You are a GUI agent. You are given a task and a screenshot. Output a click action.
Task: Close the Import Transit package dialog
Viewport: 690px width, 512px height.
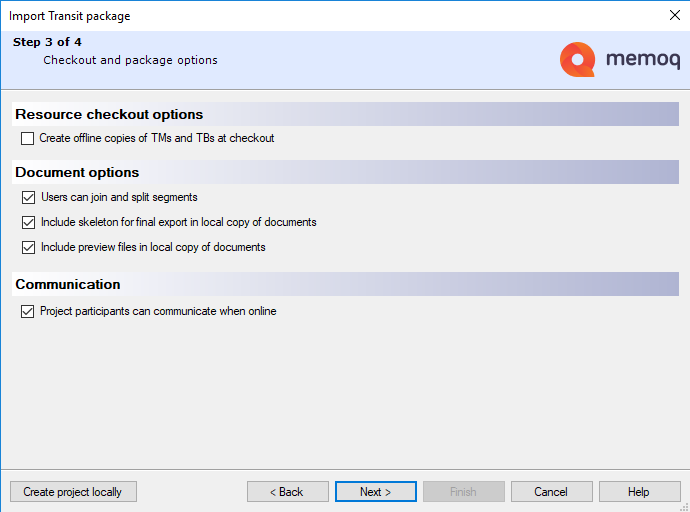[x=674, y=15]
